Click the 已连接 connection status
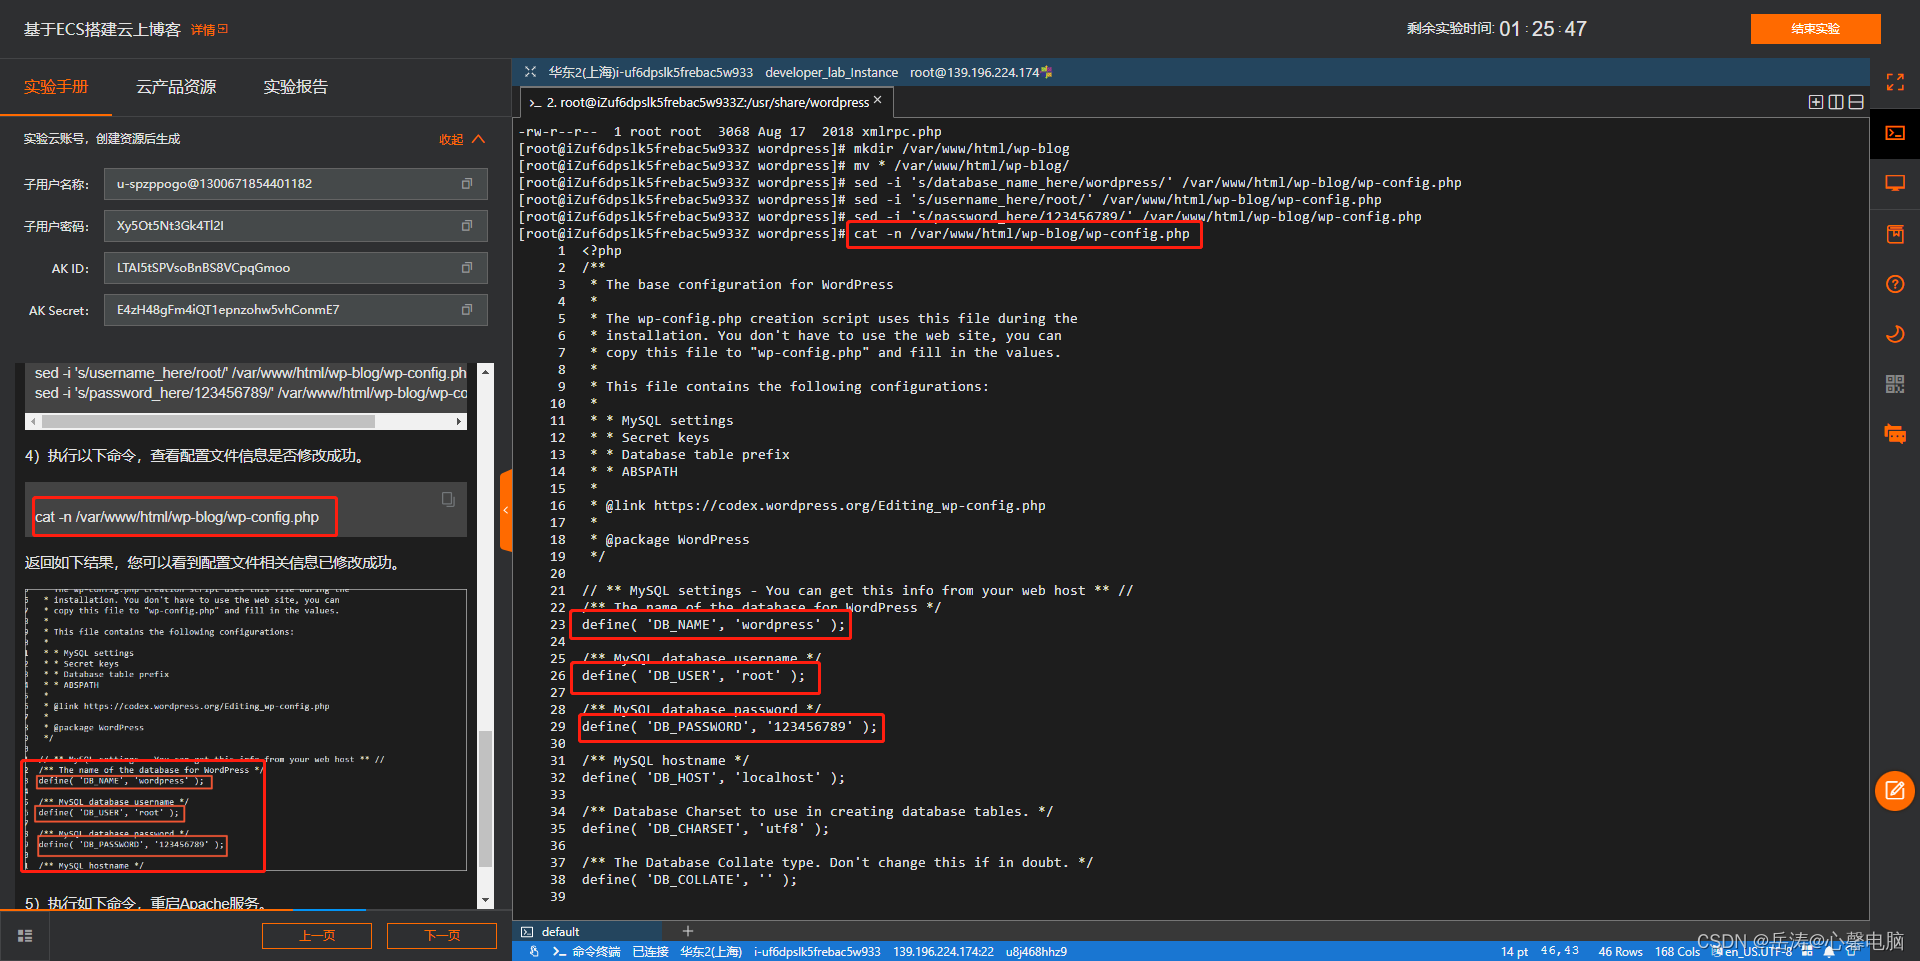The height and width of the screenshot is (961, 1920). [x=650, y=952]
